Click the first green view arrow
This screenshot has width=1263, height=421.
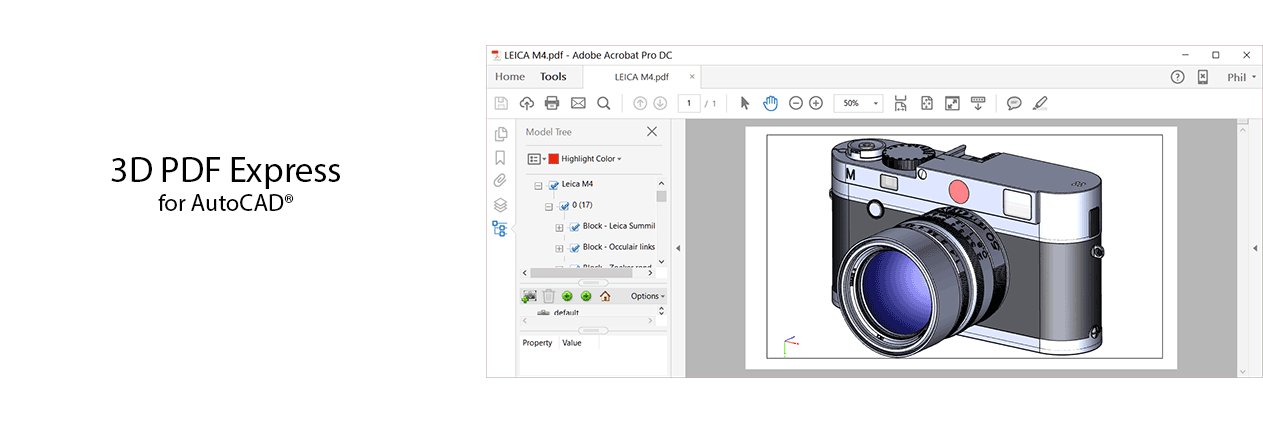pos(567,296)
